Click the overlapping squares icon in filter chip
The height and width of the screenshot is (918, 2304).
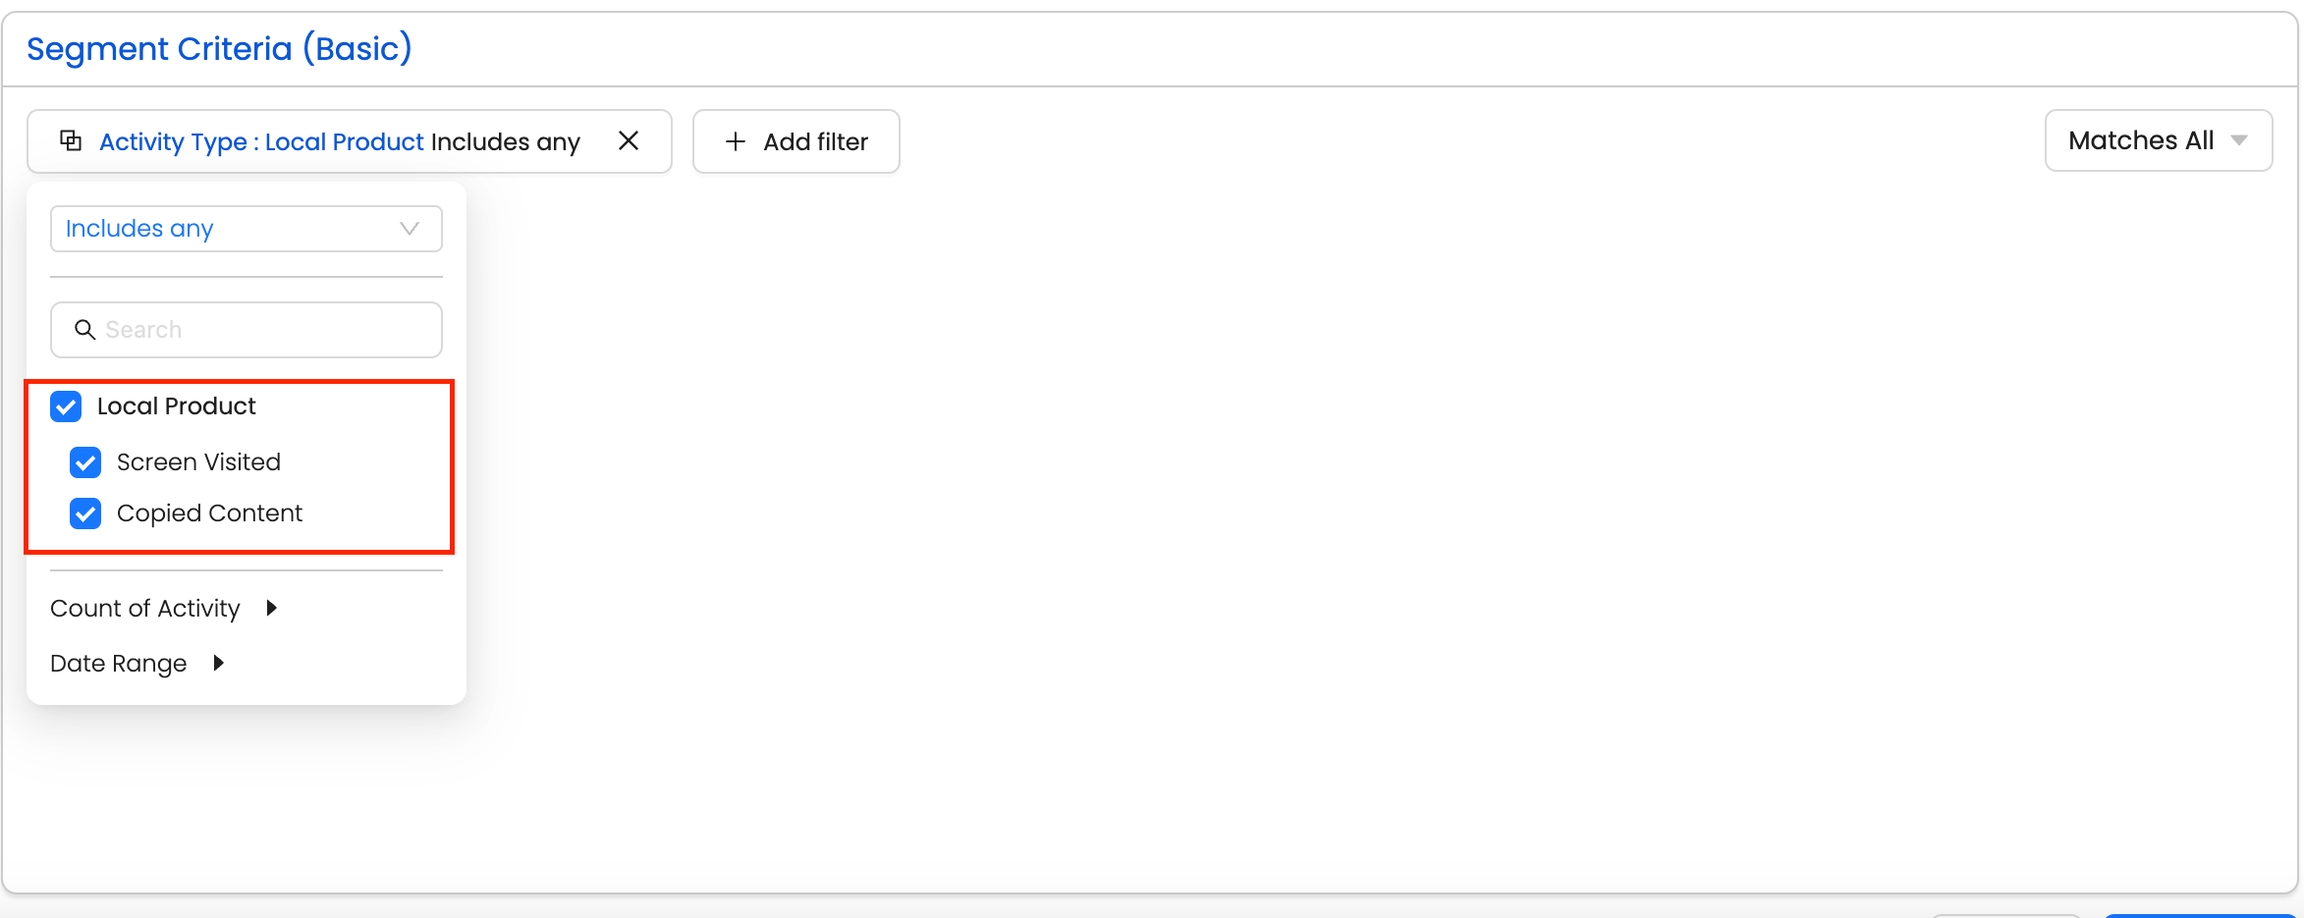(71, 141)
